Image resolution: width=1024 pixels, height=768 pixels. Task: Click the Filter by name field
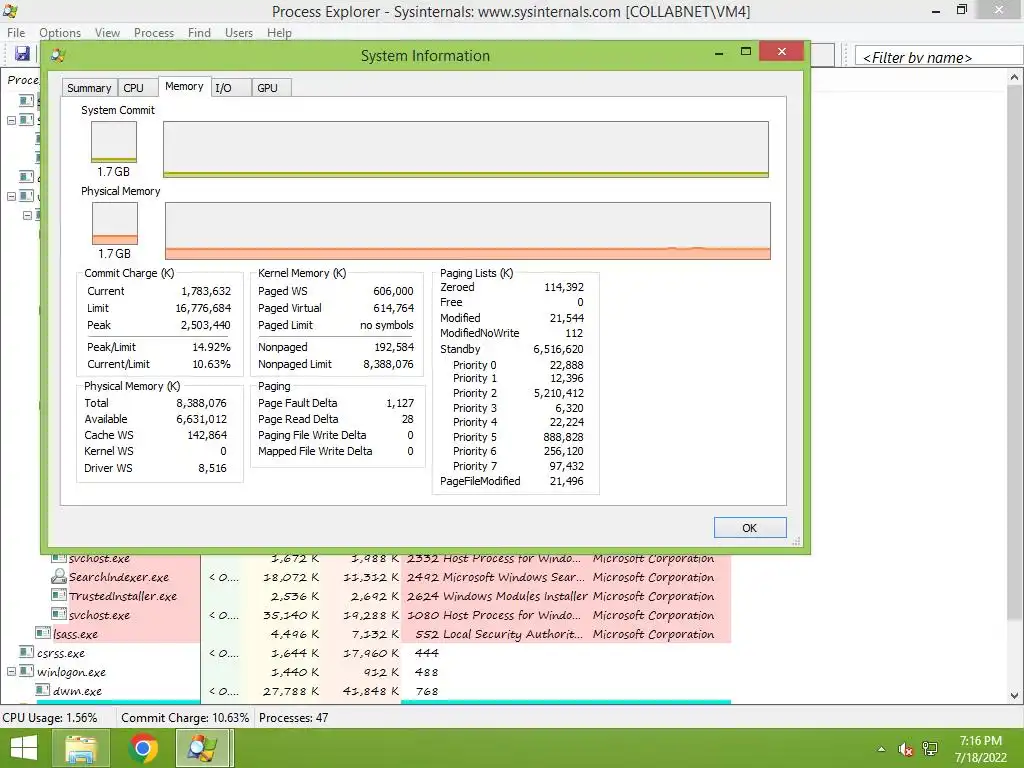tap(938, 57)
